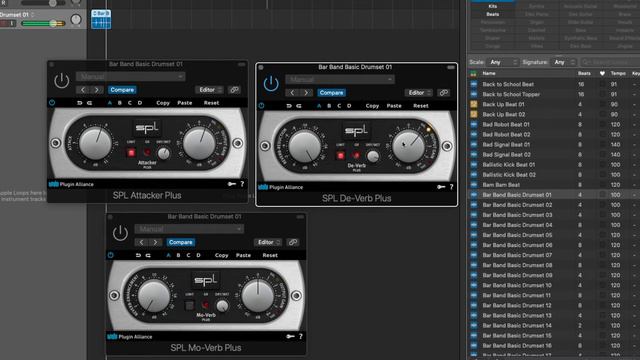640x360 pixels.
Task: Open Manual preset dropdown in Mo-Verb Plus
Action: (x=189, y=229)
